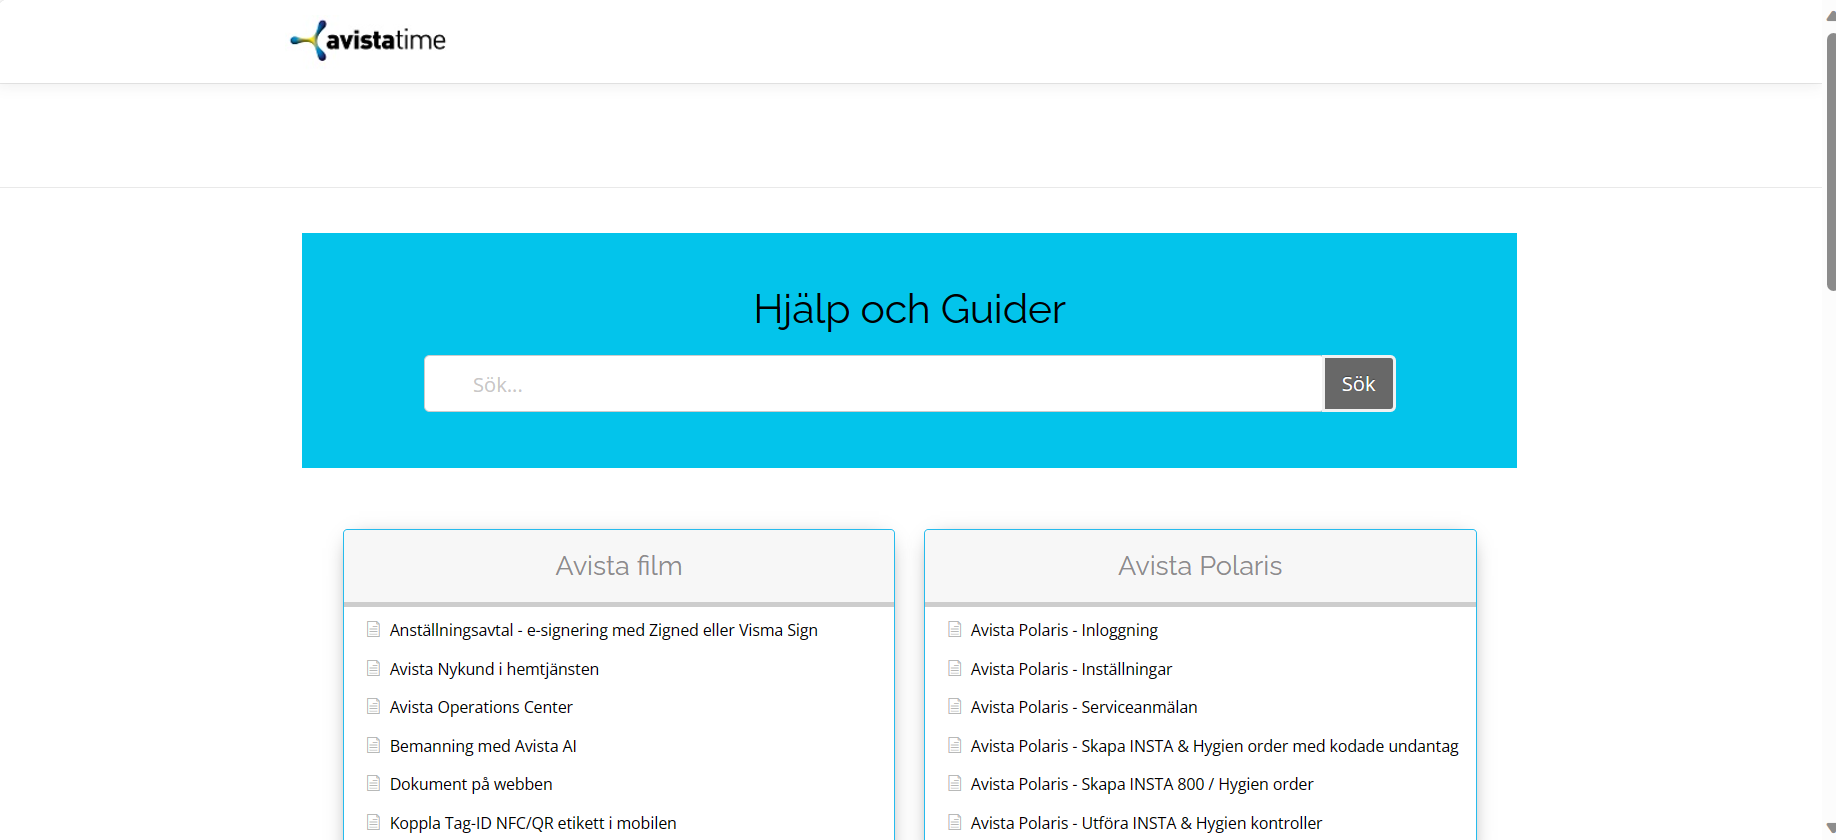1836x840 pixels.
Task: Click document icon beside Anställningsavtal e-signering
Action: tap(373, 629)
